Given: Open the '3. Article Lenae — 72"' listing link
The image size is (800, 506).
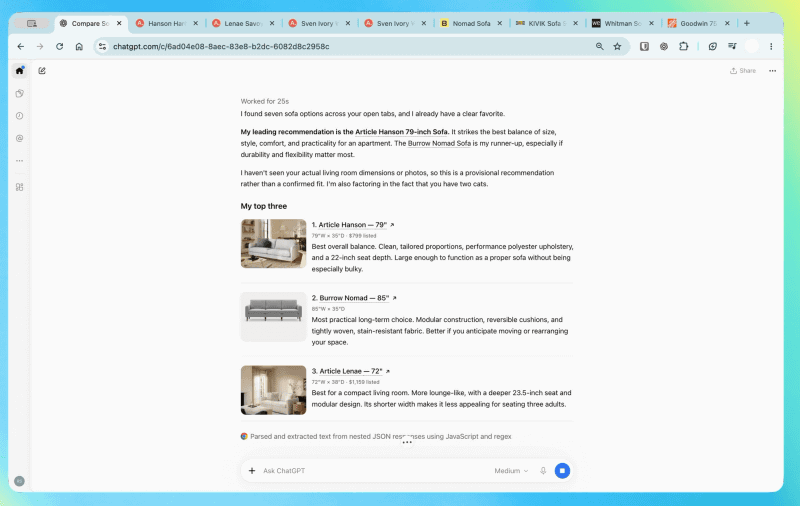Looking at the screenshot, I should [351, 371].
